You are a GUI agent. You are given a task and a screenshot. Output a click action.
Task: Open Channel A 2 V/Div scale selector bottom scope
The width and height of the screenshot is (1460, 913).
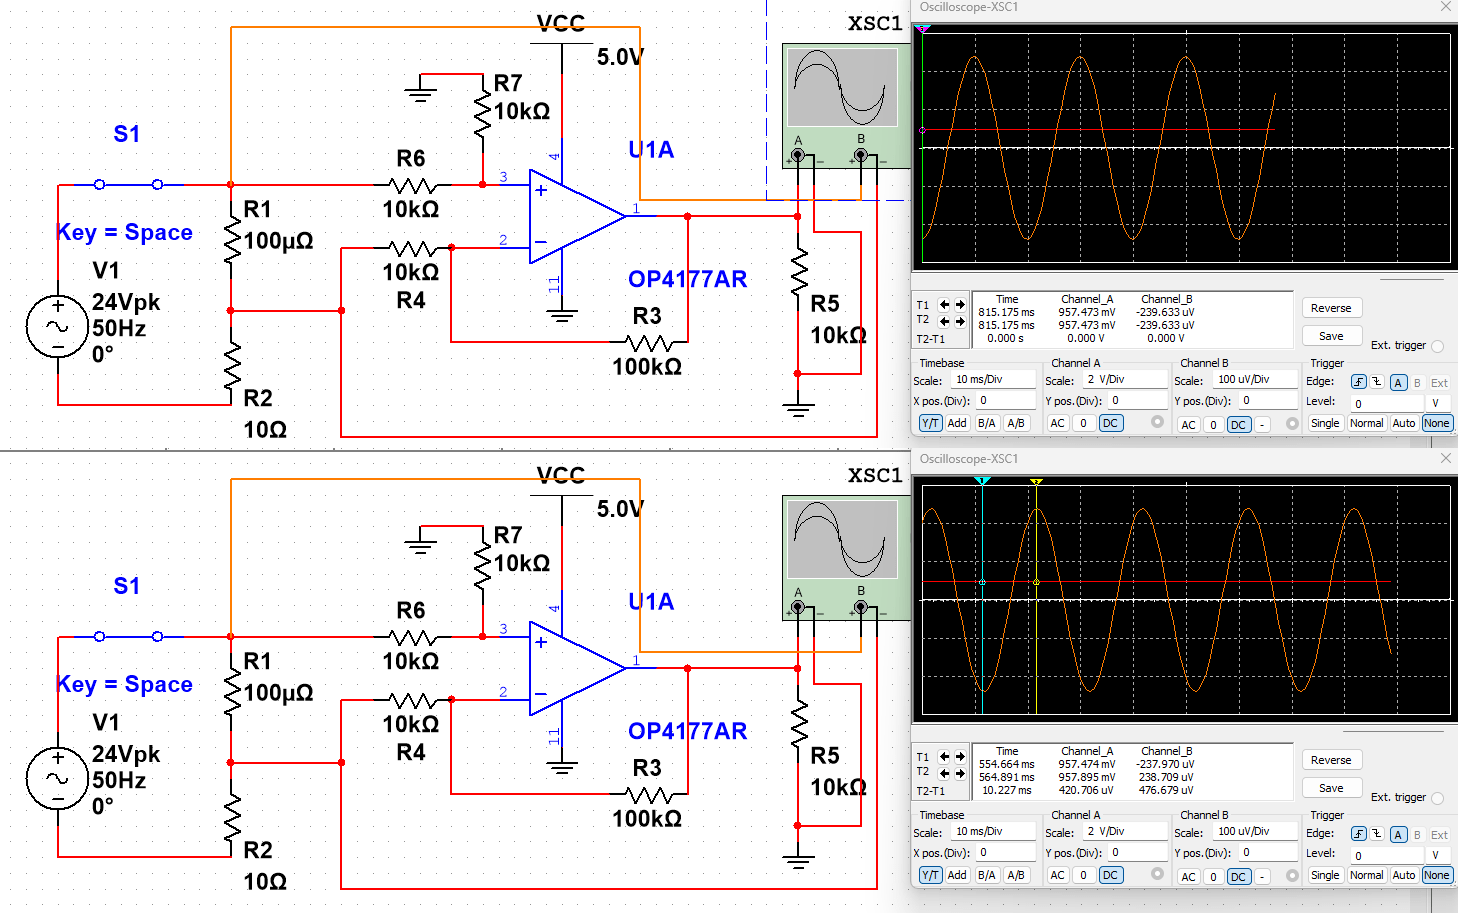click(x=1125, y=830)
